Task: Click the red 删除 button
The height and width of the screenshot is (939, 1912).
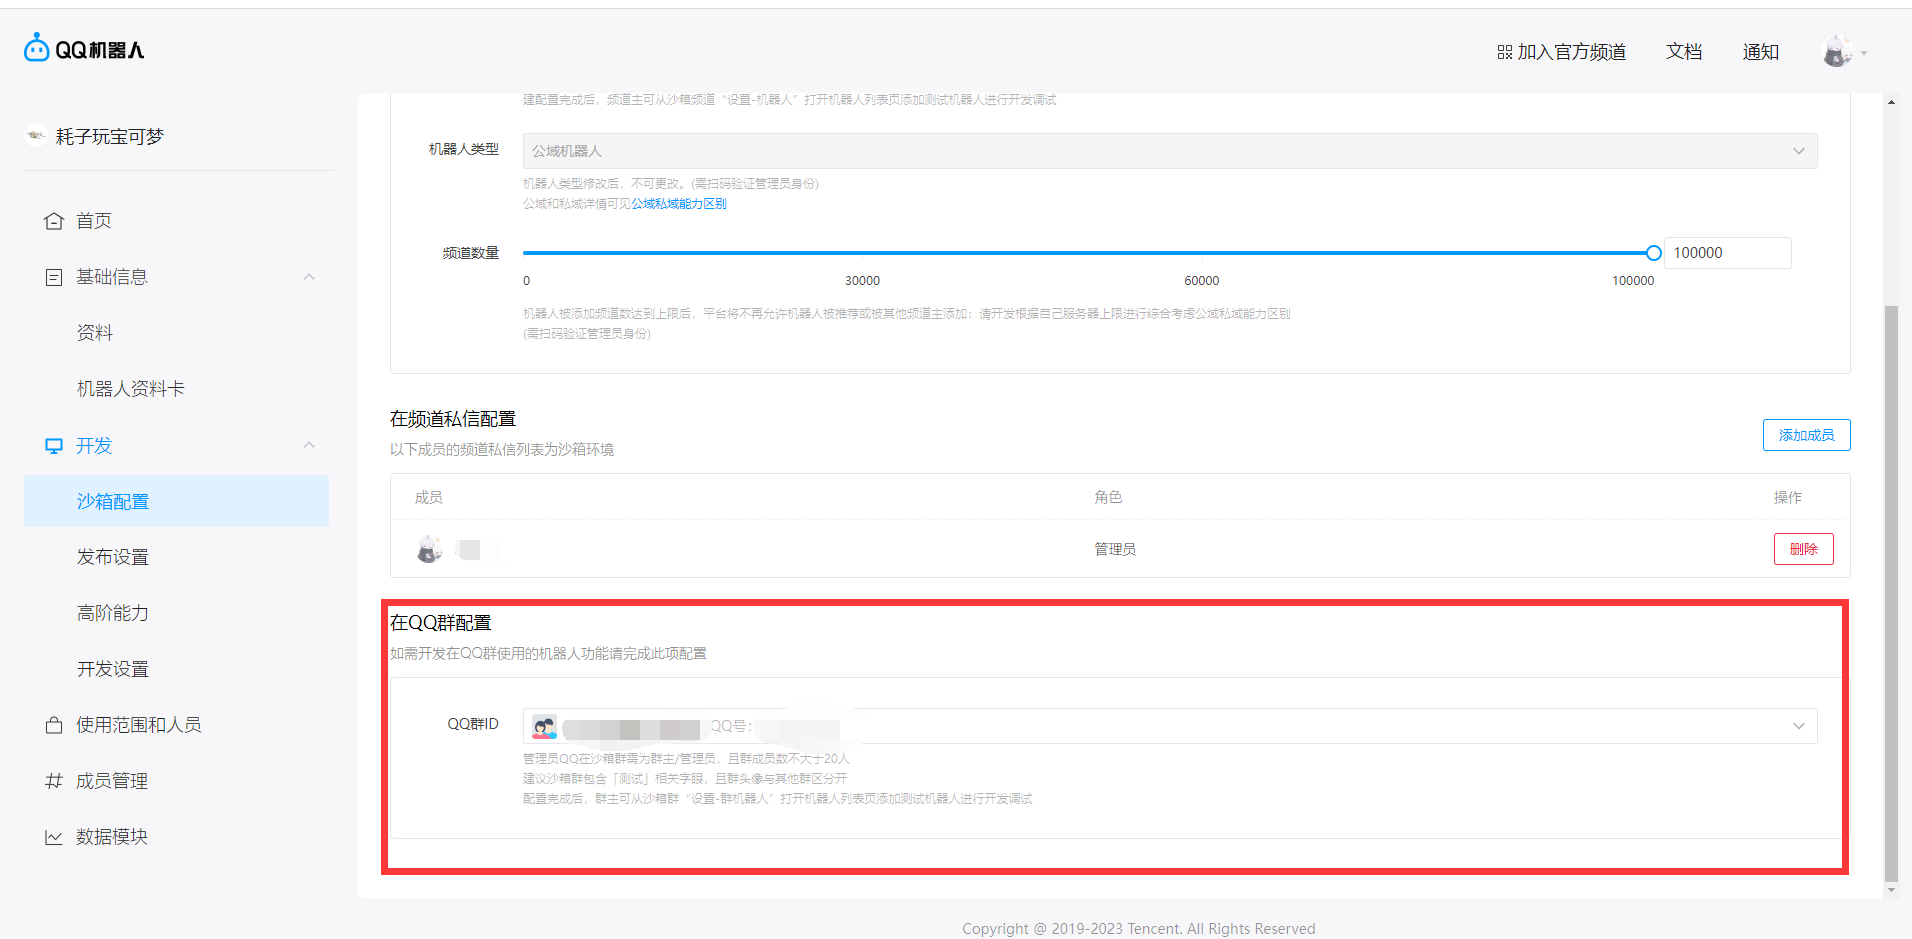Action: 1803,549
